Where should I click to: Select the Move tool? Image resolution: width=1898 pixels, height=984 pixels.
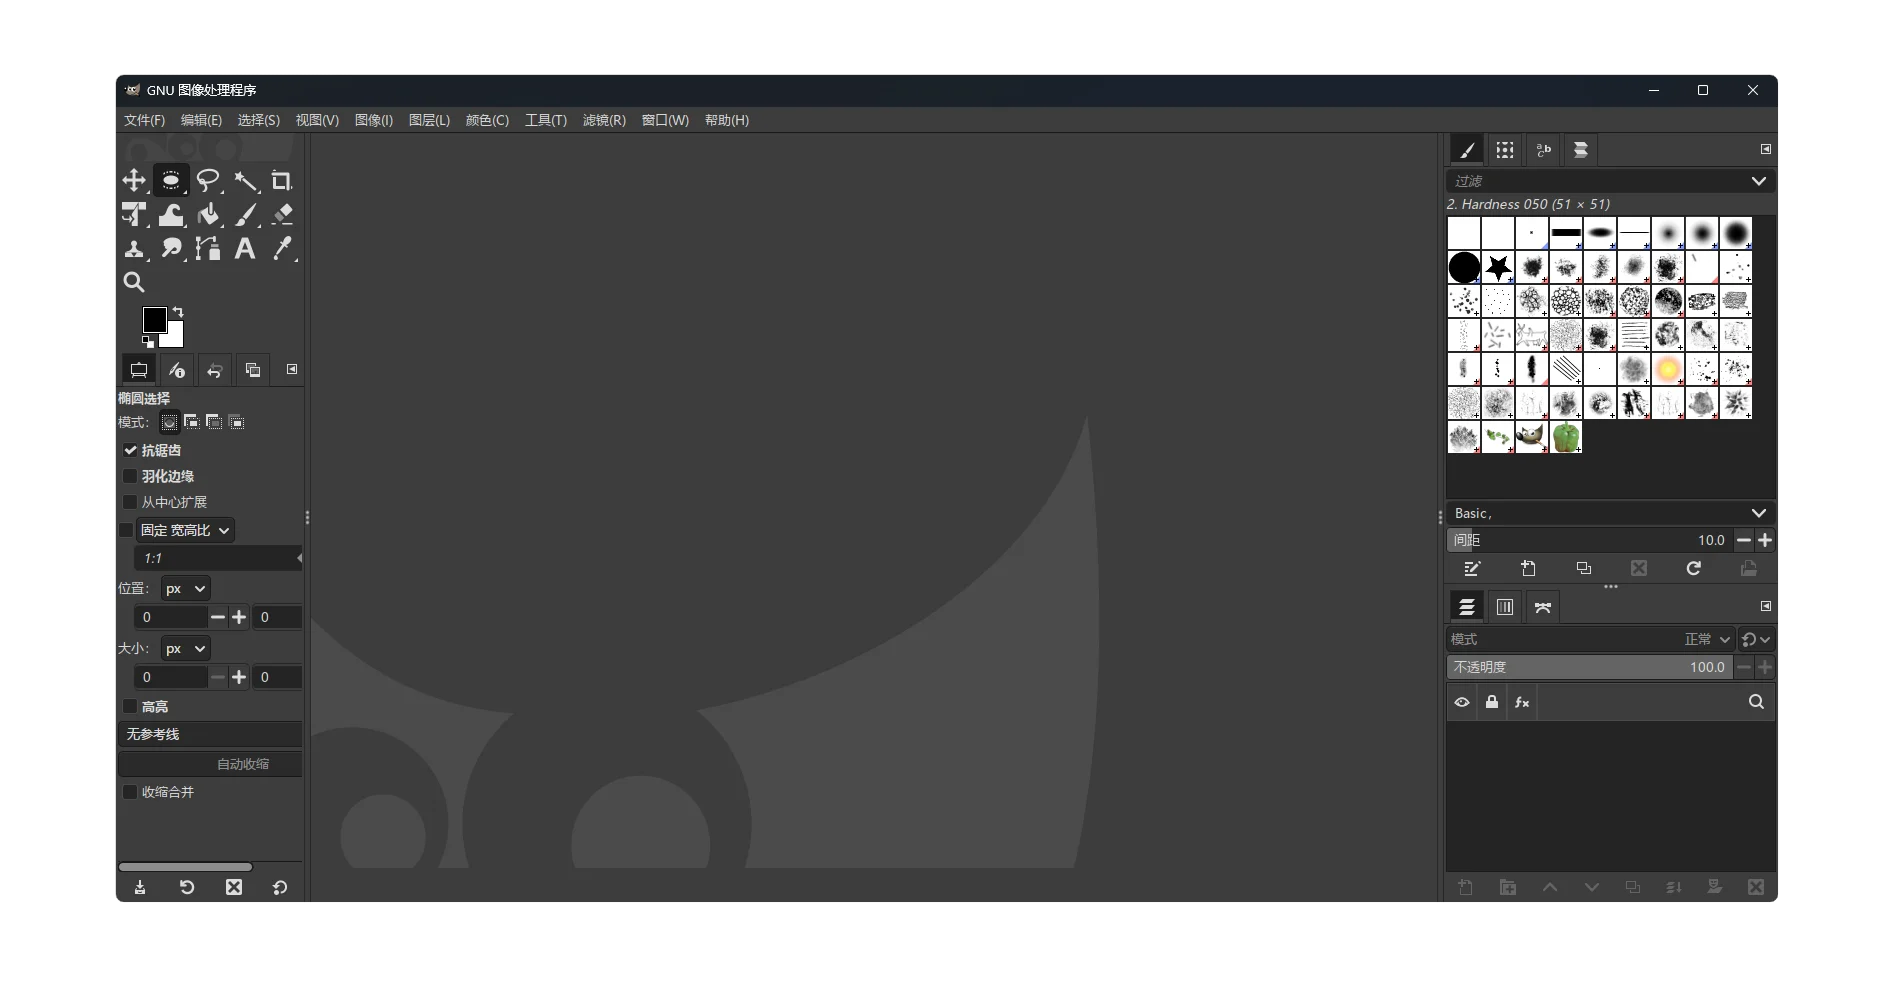(x=134, y=181)
